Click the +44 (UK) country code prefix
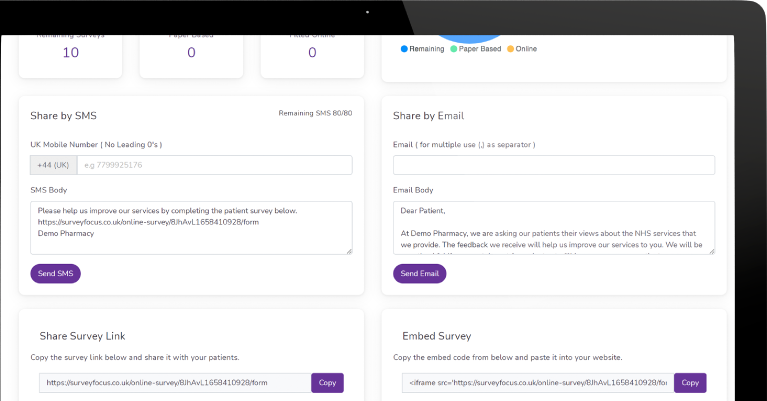The width and height of the screenshot is (767, 401). tap(53, 165)
